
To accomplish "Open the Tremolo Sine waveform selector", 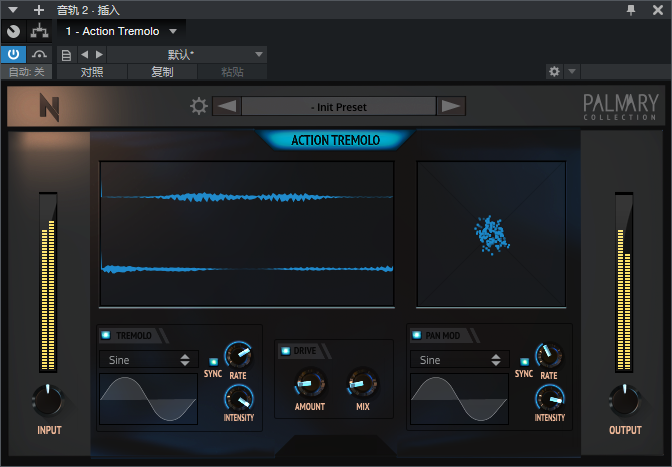I will [149, 360].
